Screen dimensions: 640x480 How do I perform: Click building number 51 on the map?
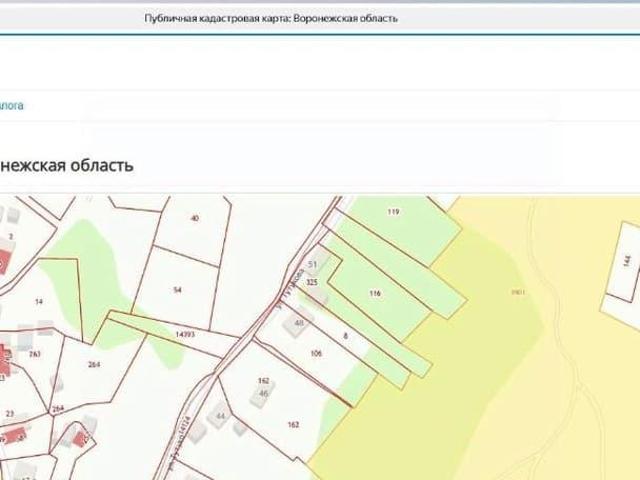tap(313, 264)
